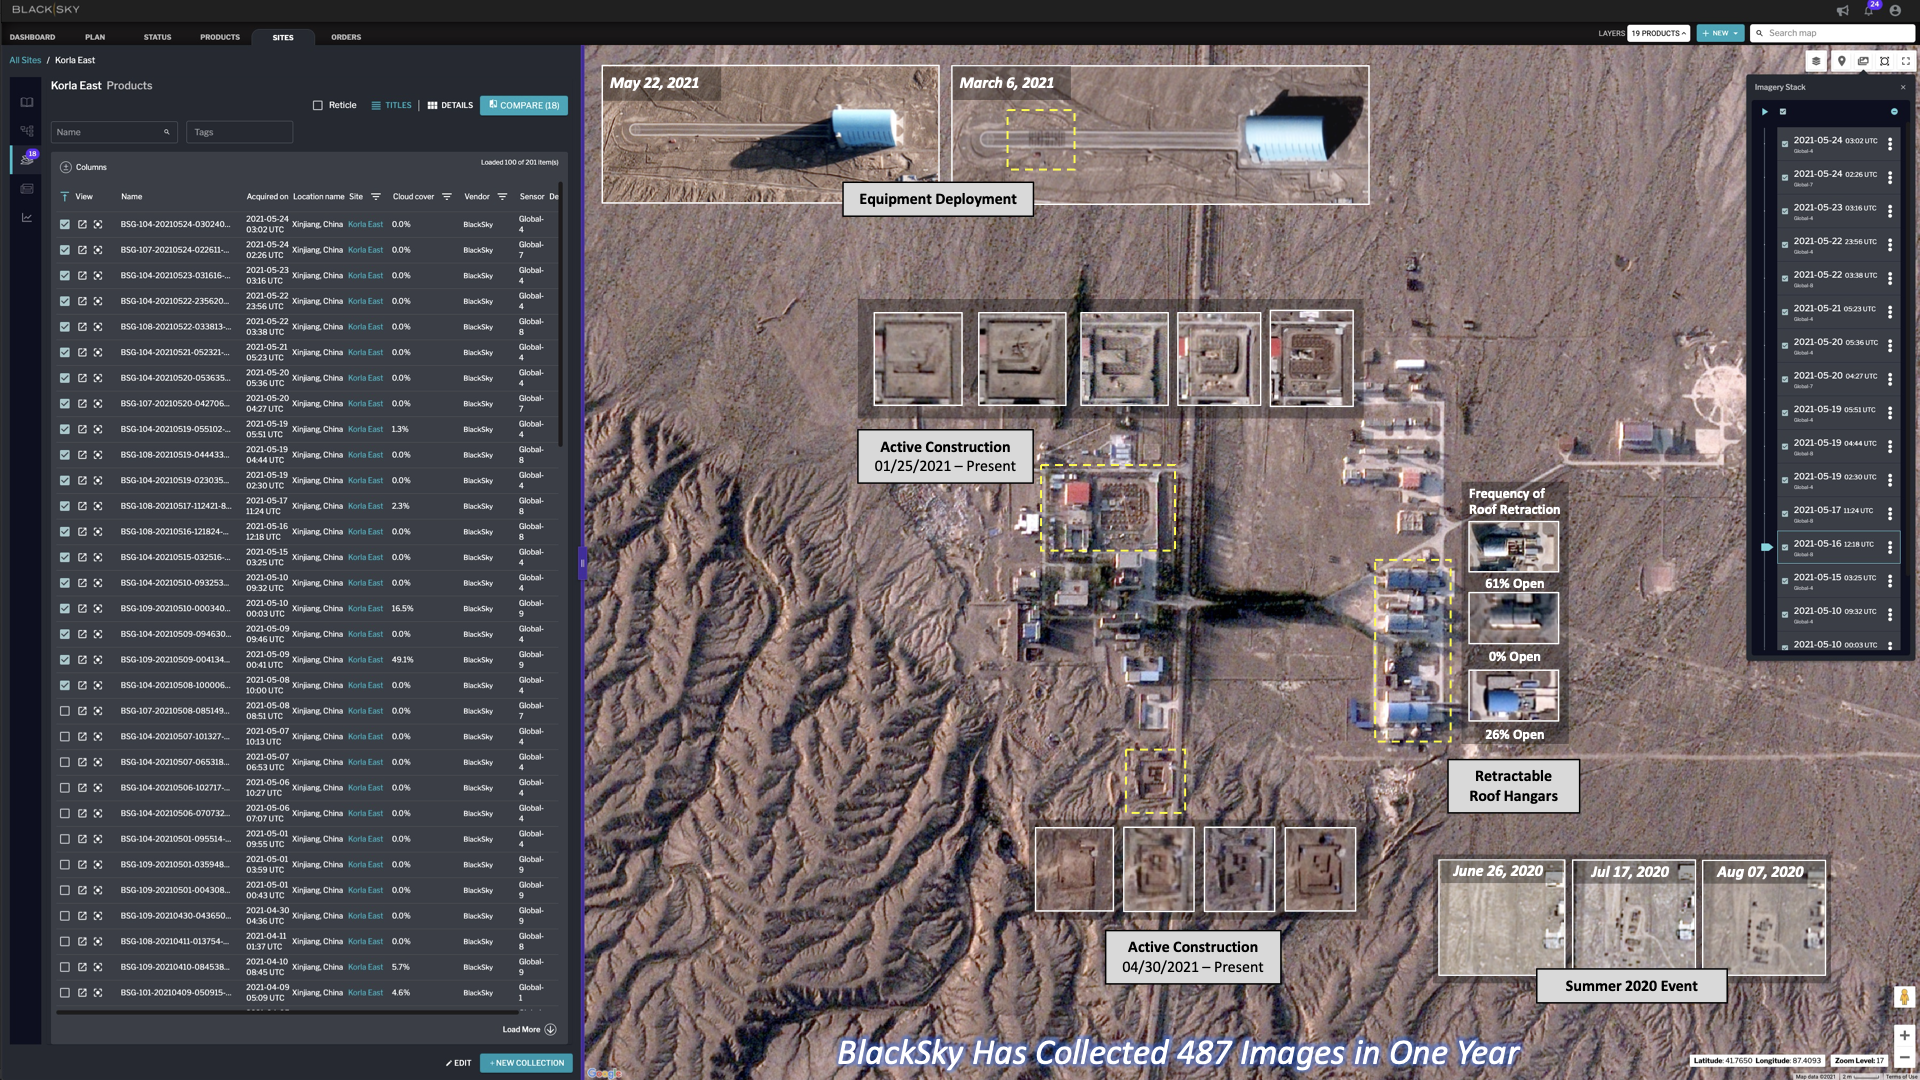Screen dimensions: 1920x1080
Task: Open the Site column filter
Action: [x=376, y=196]
